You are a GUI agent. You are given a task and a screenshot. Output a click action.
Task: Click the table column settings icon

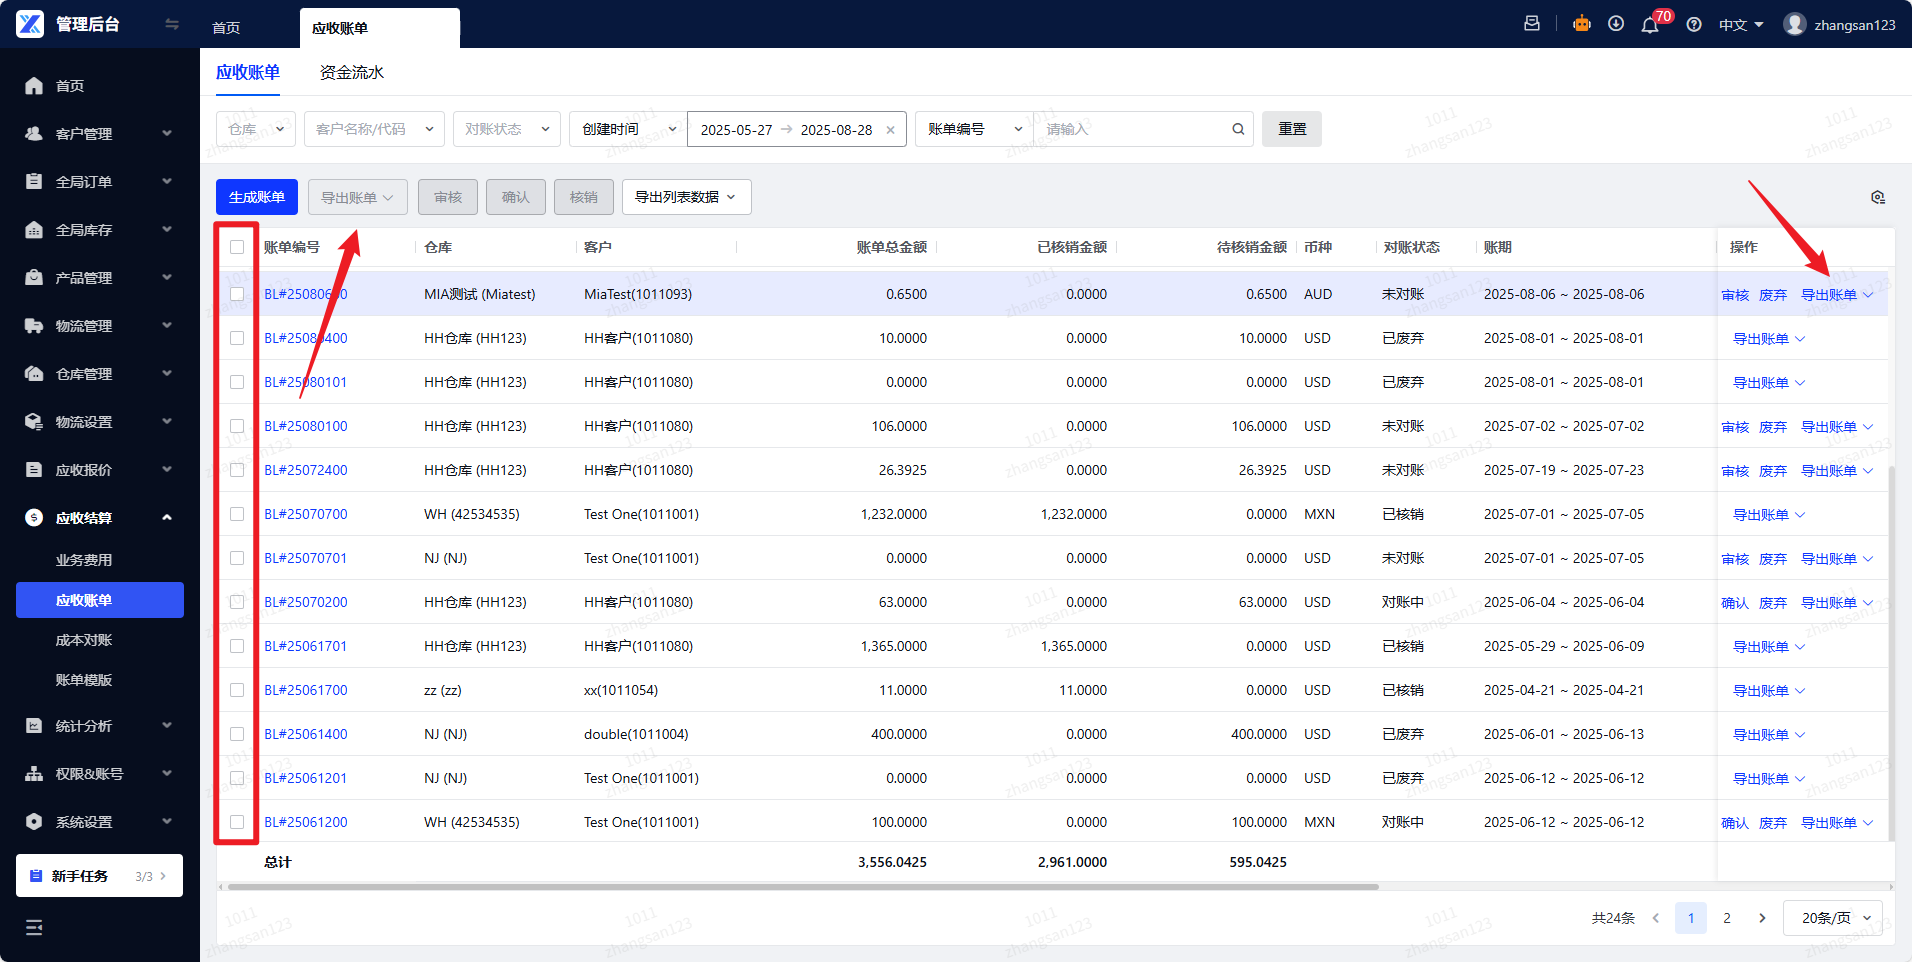pos(1877,197)
